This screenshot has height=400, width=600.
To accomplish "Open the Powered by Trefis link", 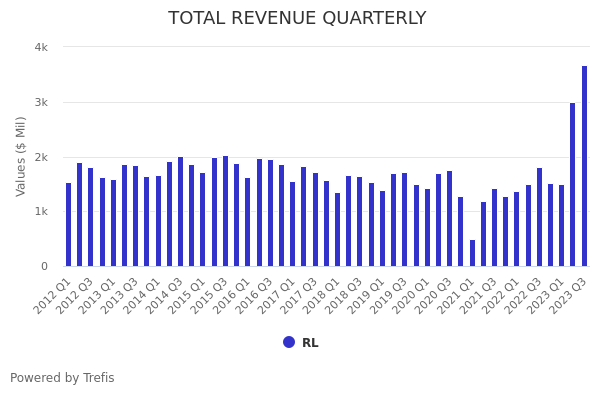I will (x=62, y=378).
